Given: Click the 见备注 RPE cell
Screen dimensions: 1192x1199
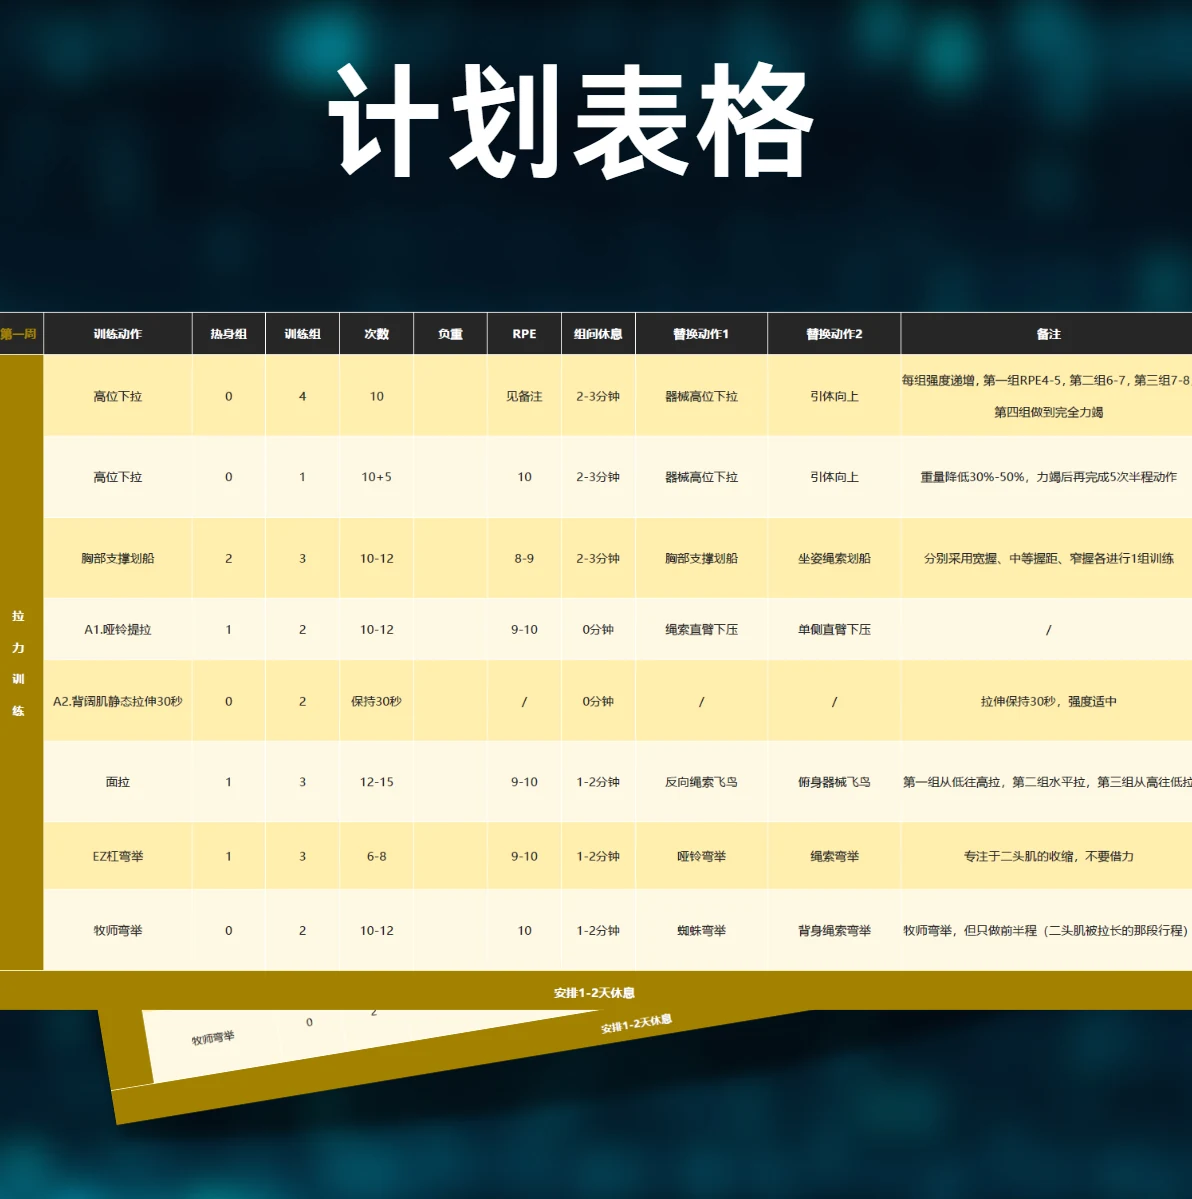Looking at the screenshot, I should pyautogui.click(x=525, y=396).
